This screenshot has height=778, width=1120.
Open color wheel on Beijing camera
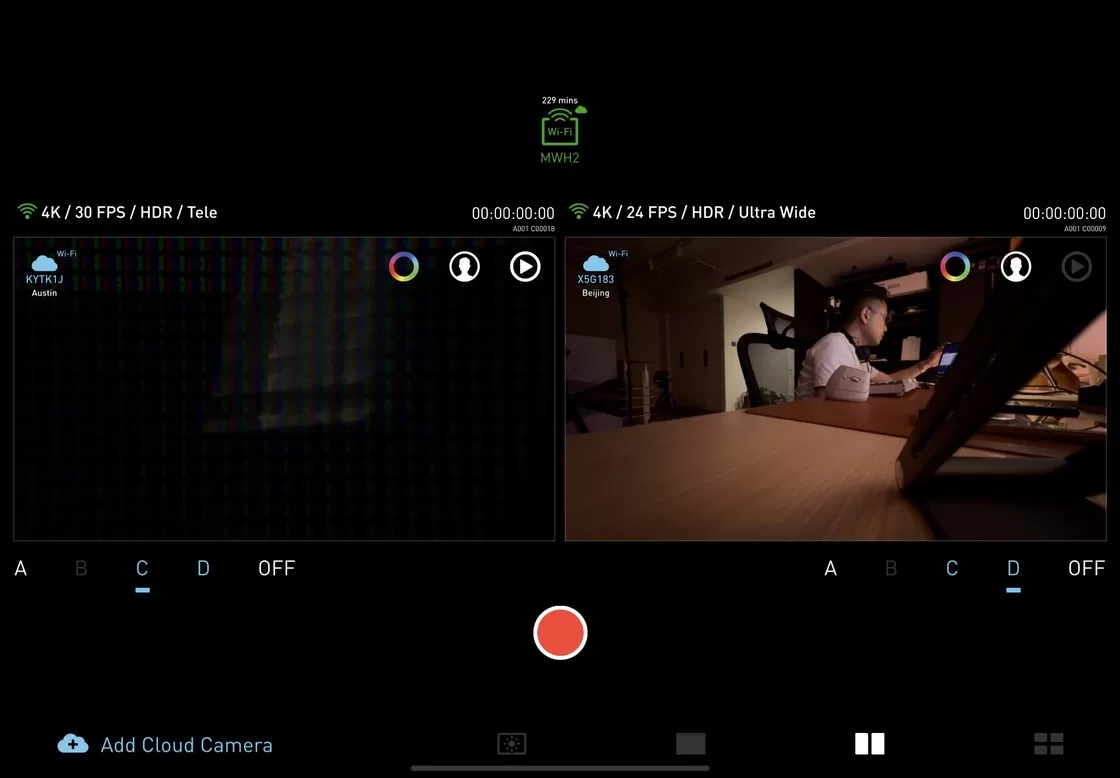(955, 266)
